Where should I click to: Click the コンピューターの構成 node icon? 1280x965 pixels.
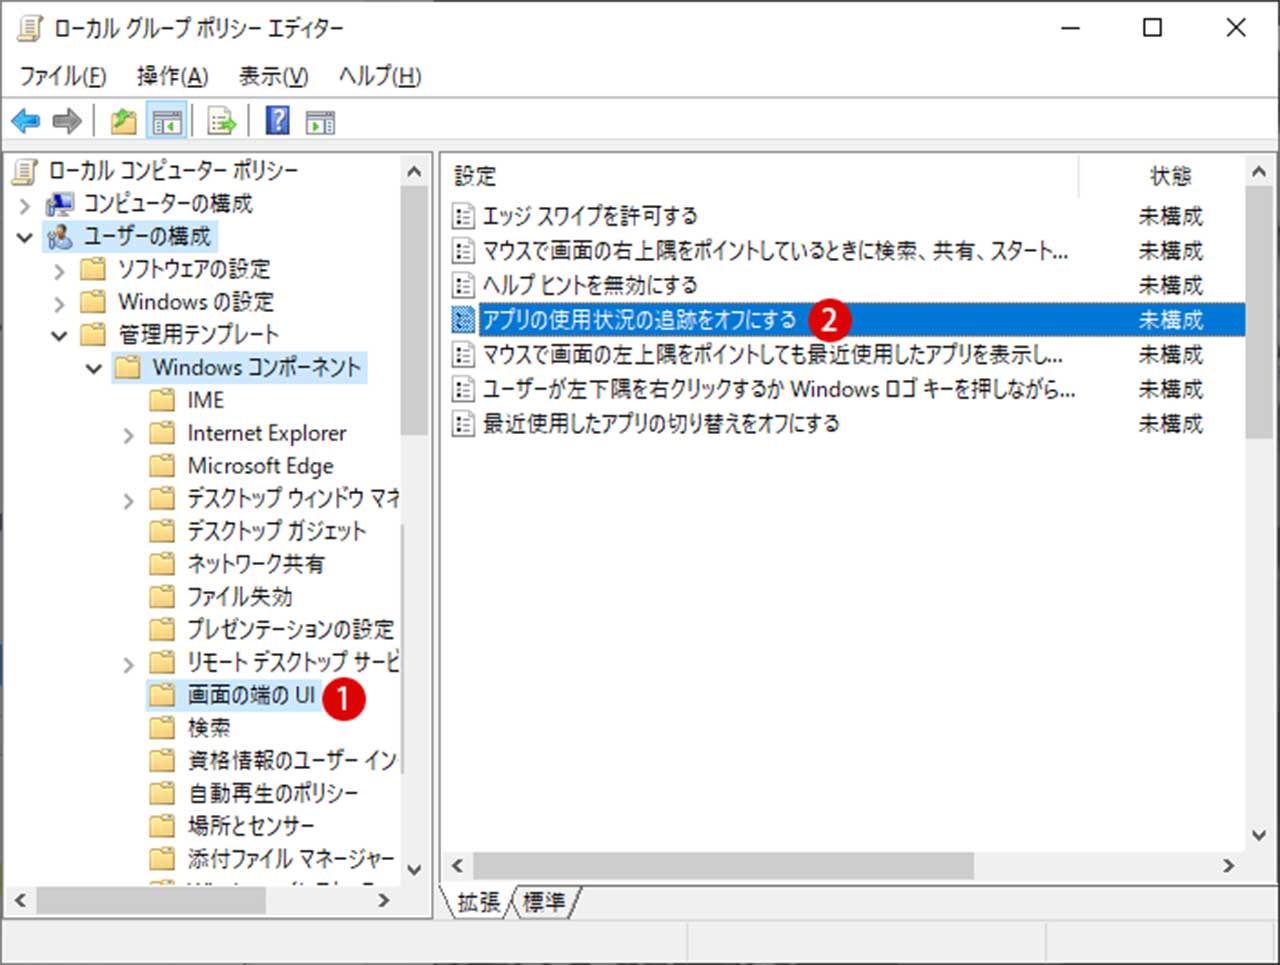pos(60,204)
